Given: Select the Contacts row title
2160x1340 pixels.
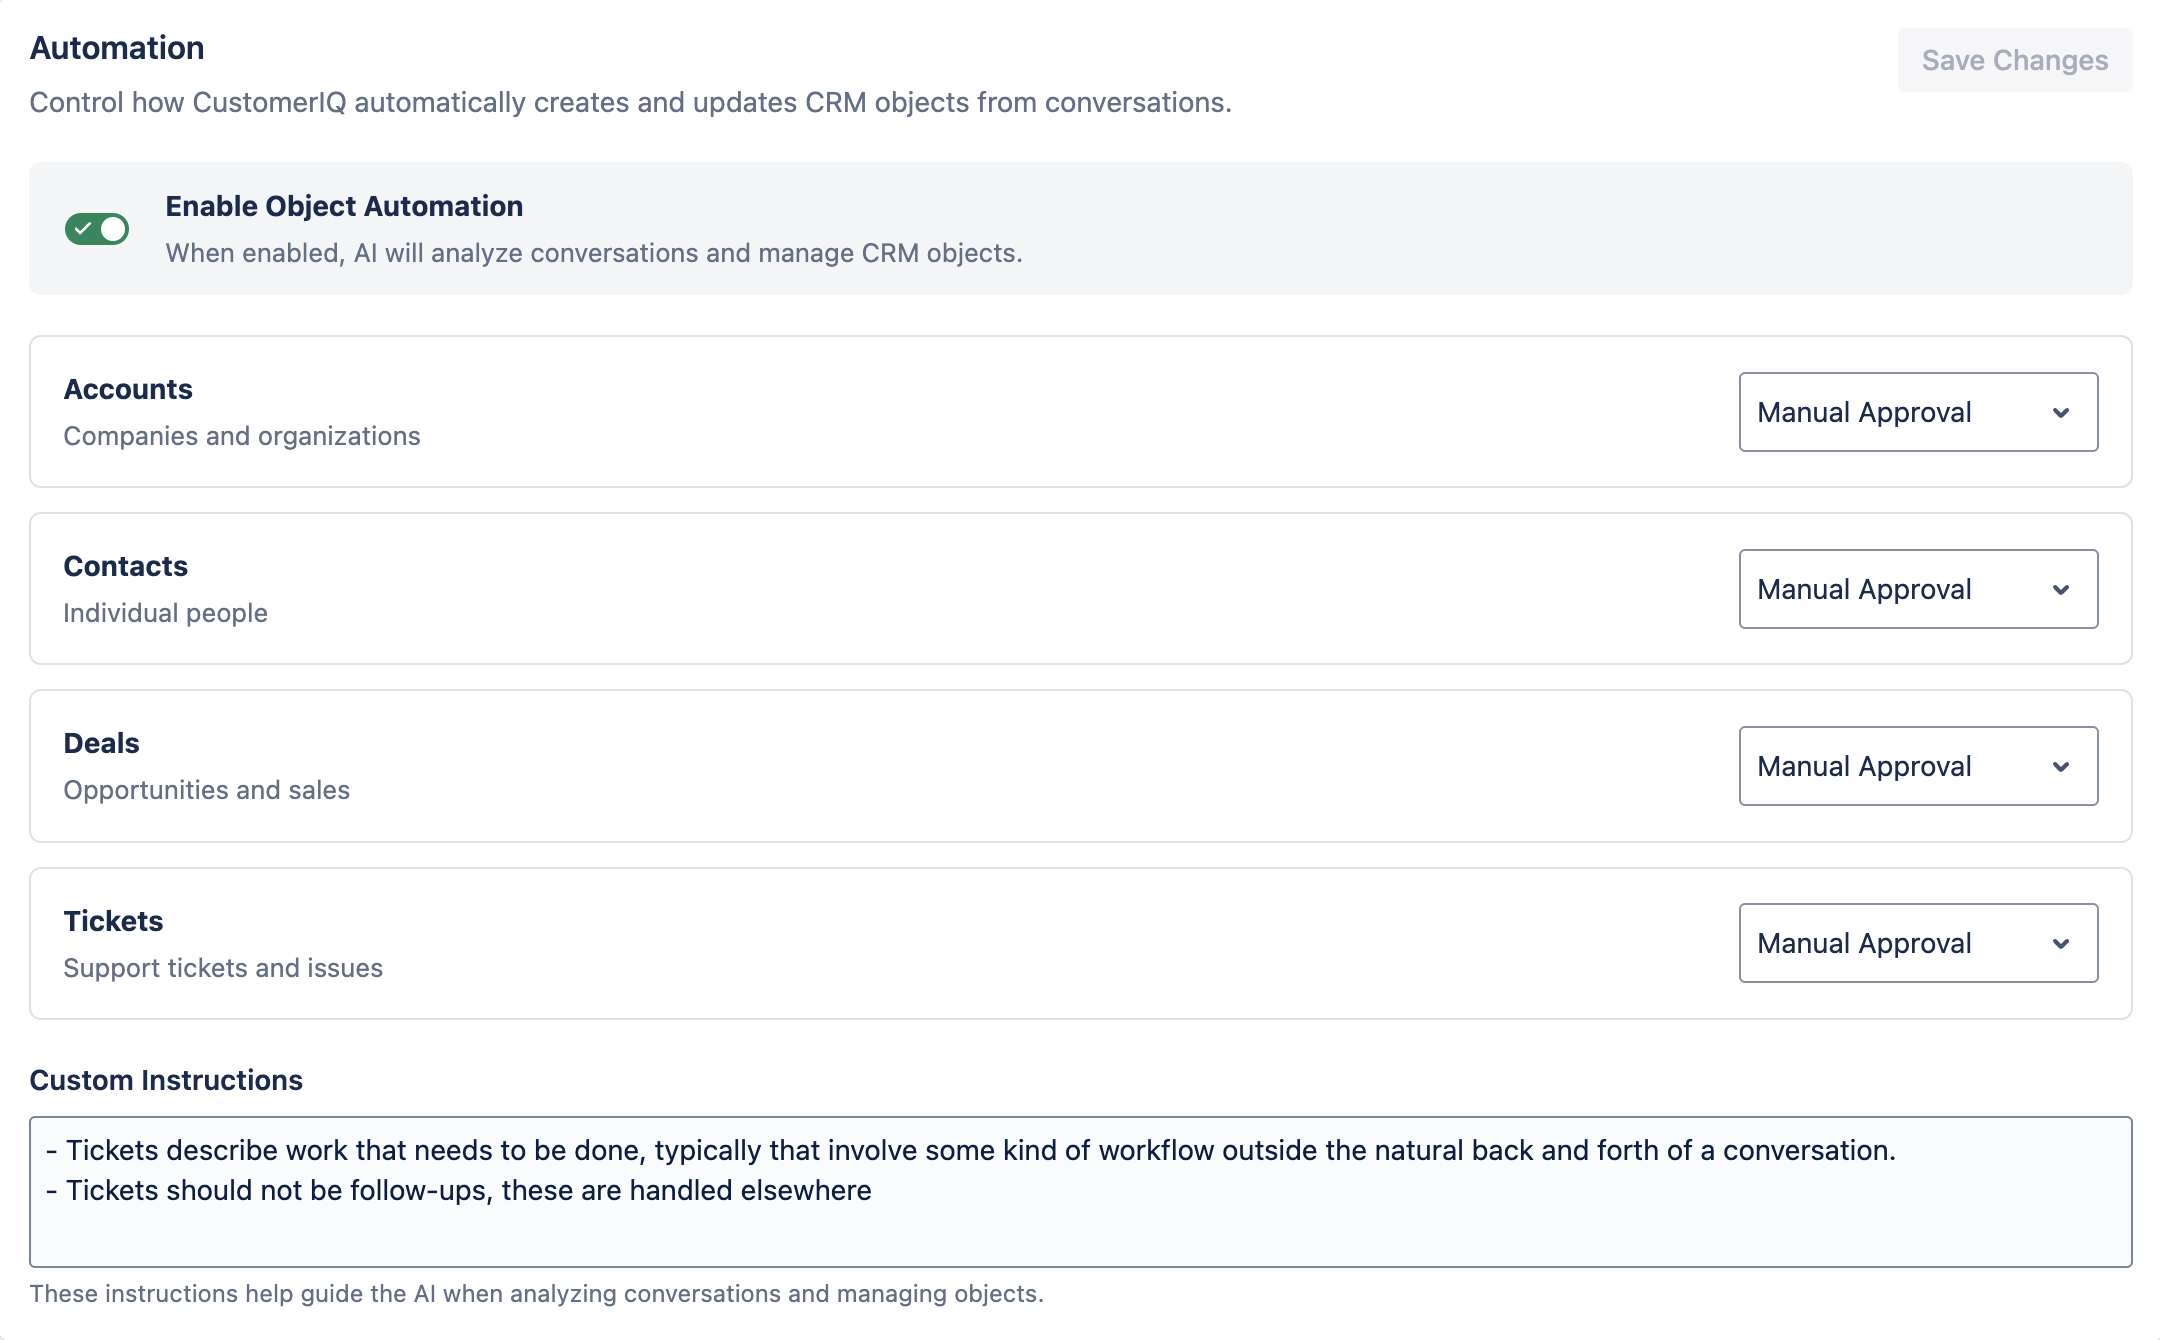Looking at the screenshot, I should click(126, 566).
